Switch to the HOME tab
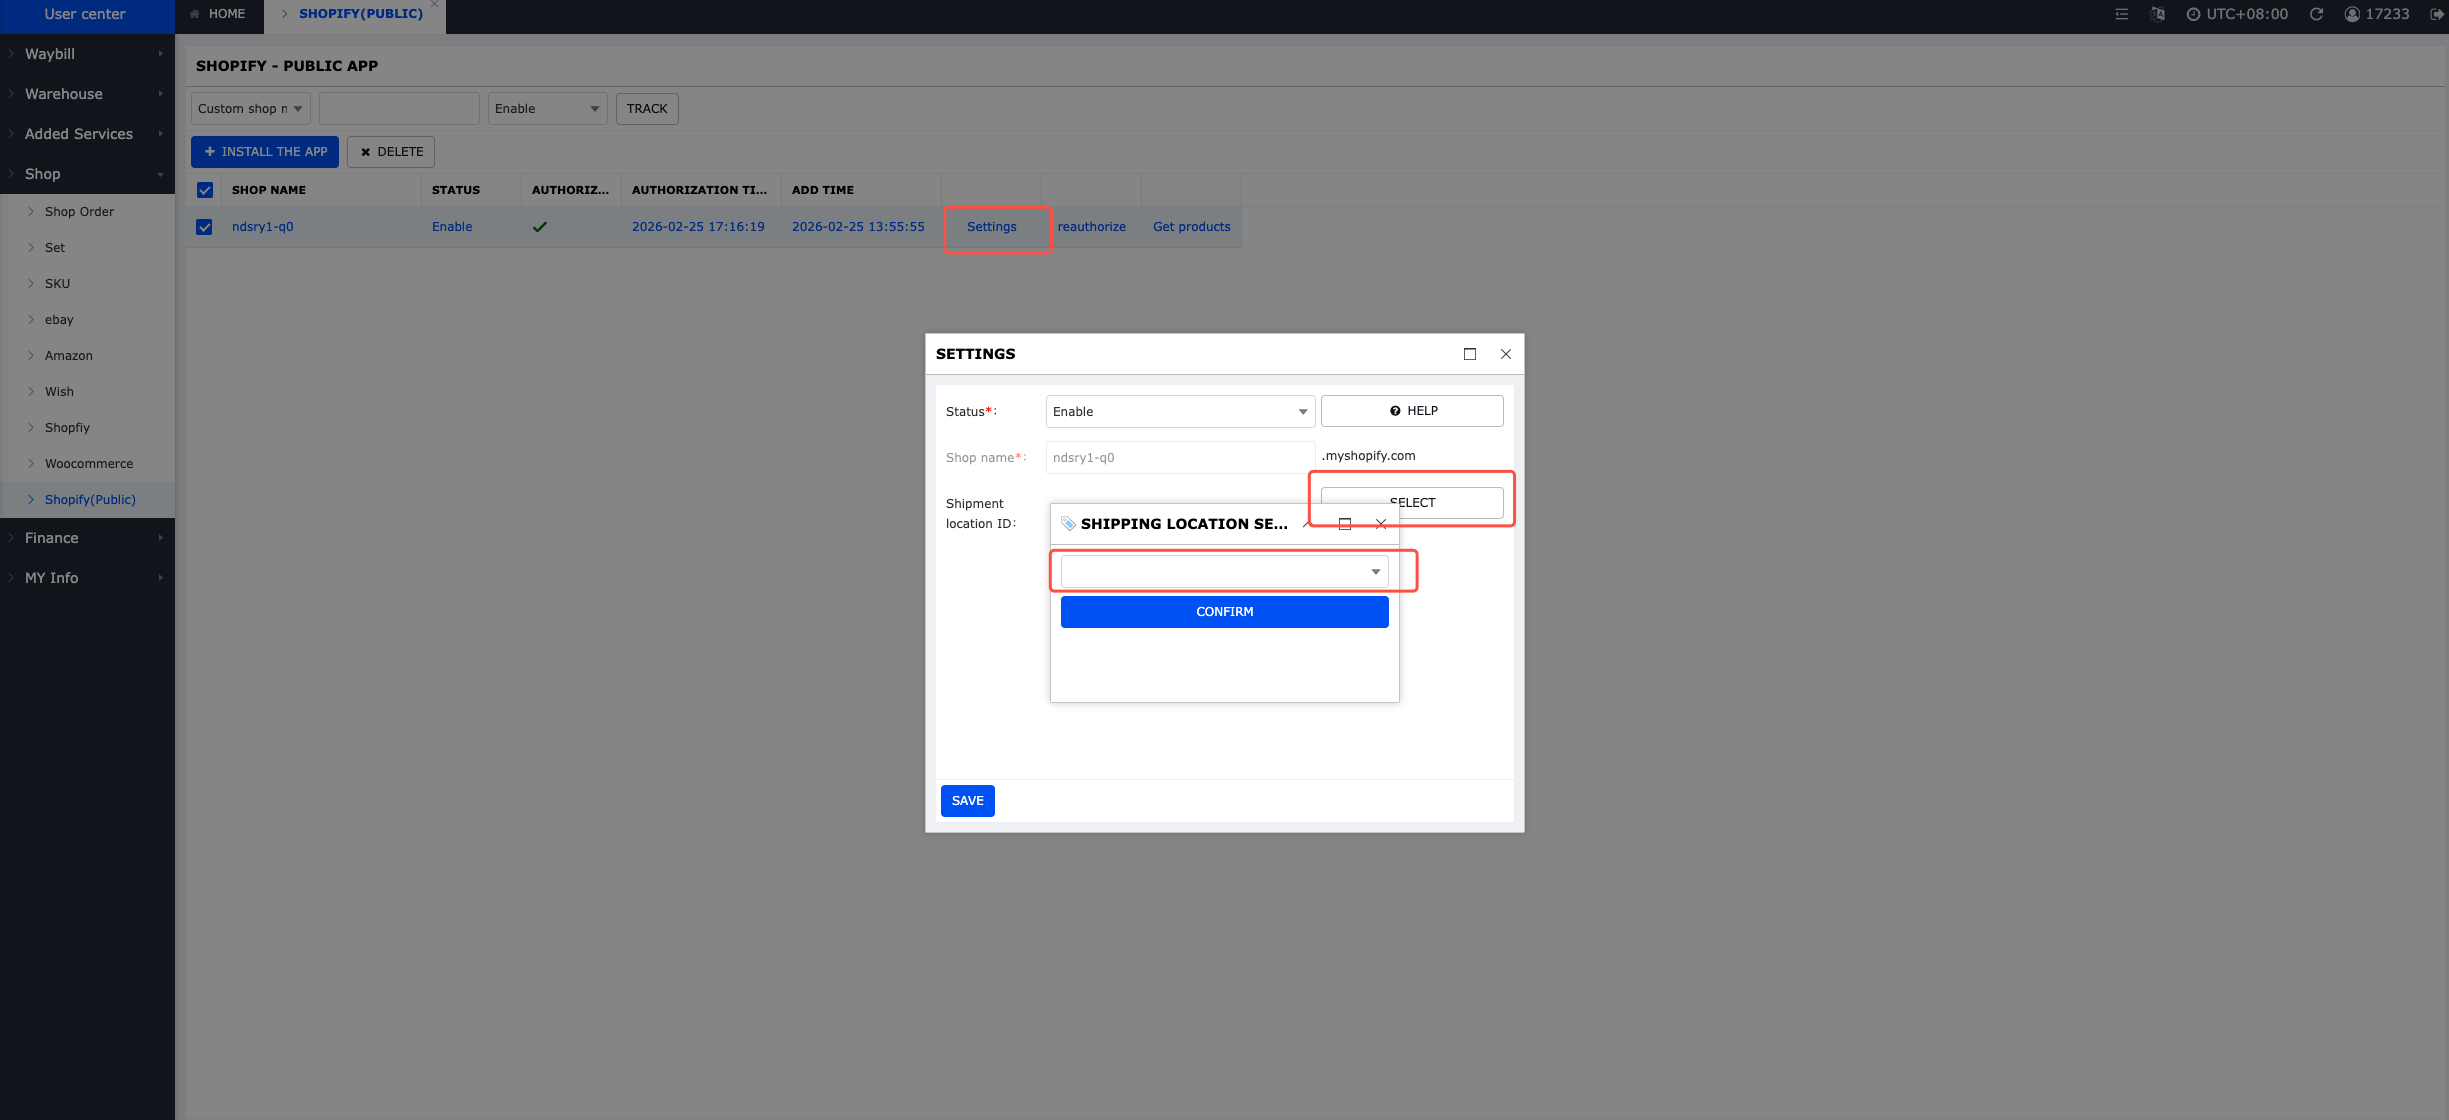The image size is (2449, 1120). pyautogui.click(x=218, y=14)
